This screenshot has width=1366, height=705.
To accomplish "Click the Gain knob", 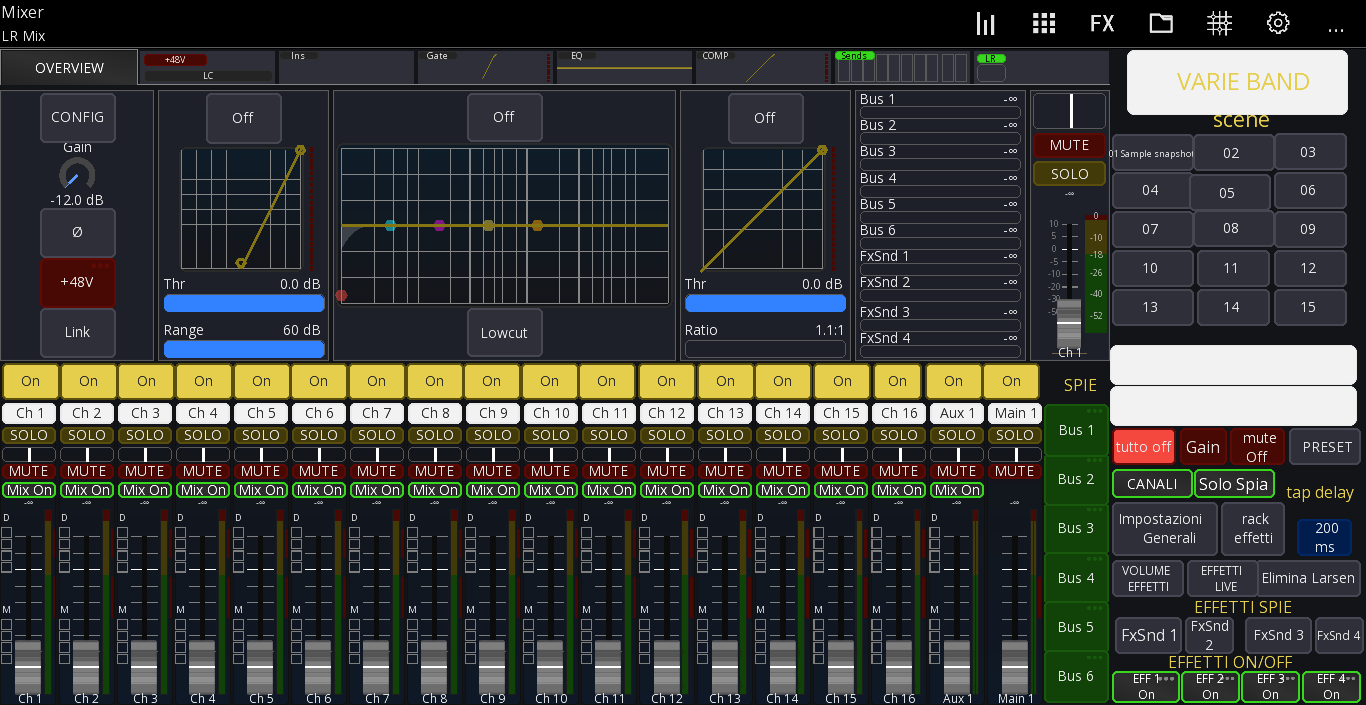I will 77,174.
